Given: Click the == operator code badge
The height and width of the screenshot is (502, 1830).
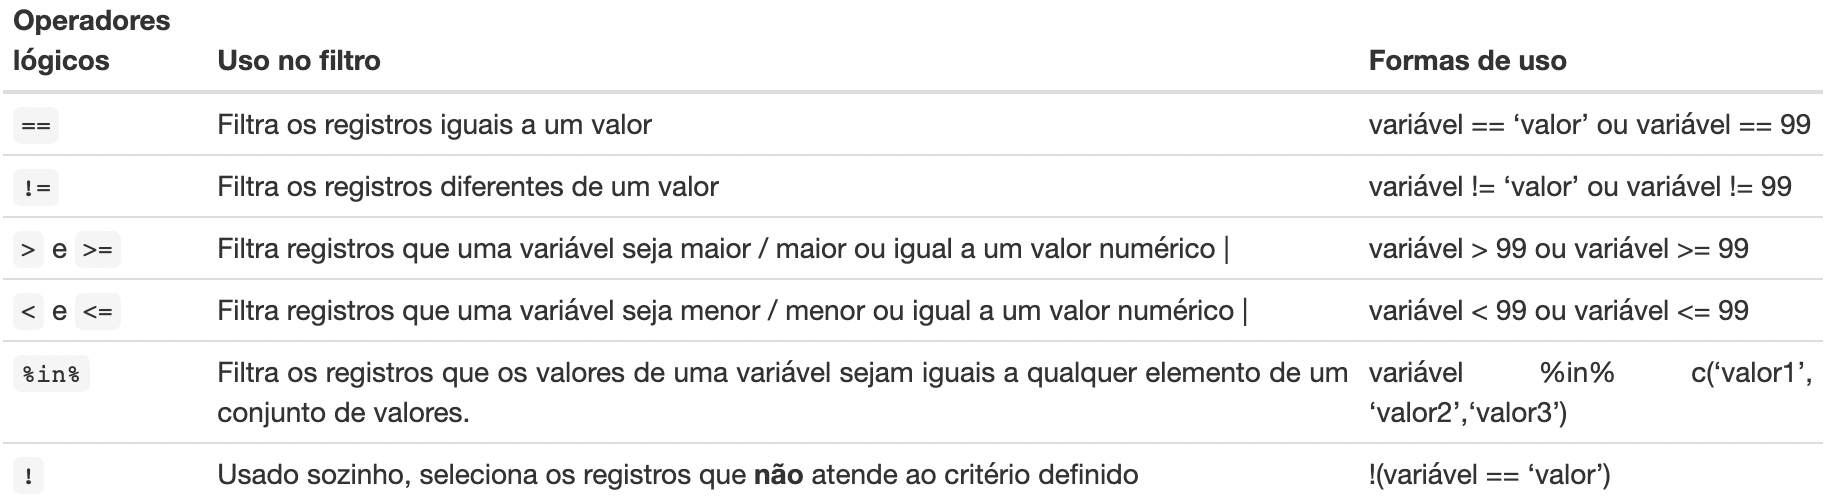Looking at the screenshot, I should click(x=36, y=126).
